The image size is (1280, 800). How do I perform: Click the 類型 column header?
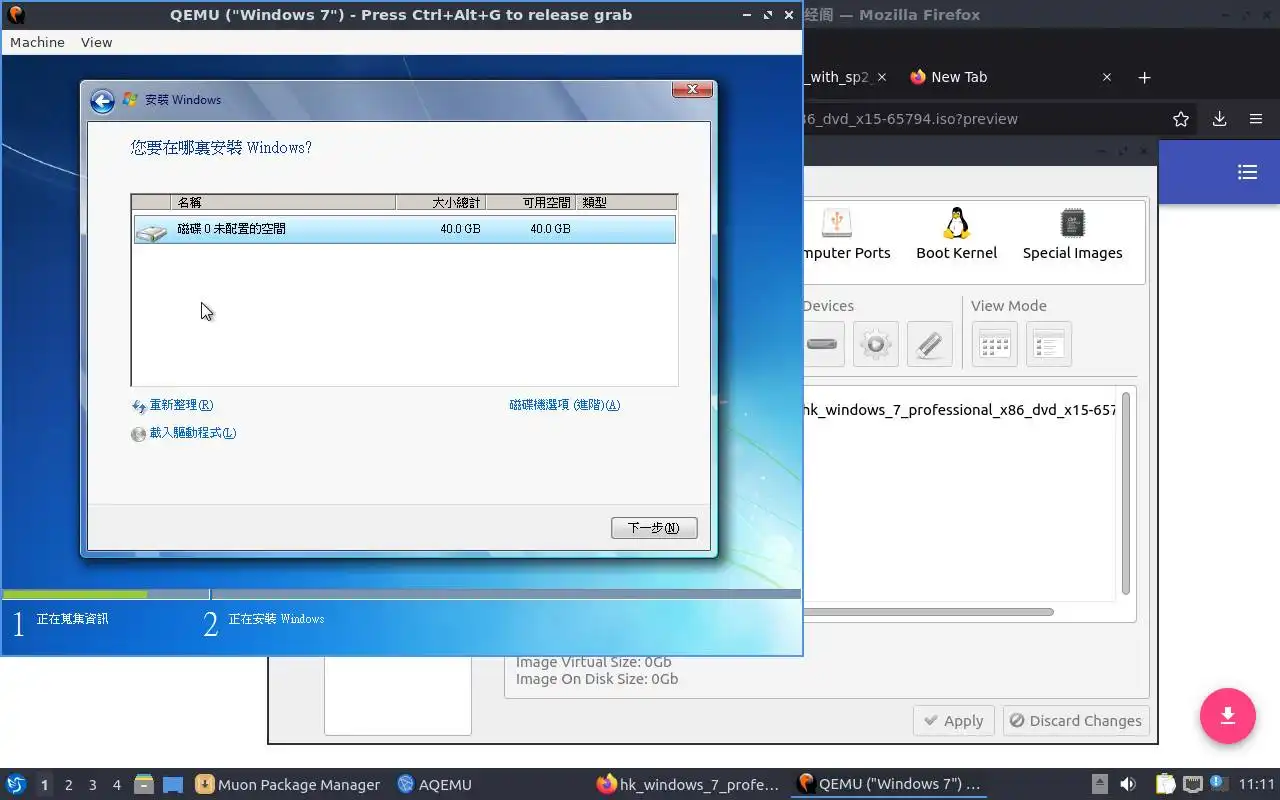[x=627, y=202]
